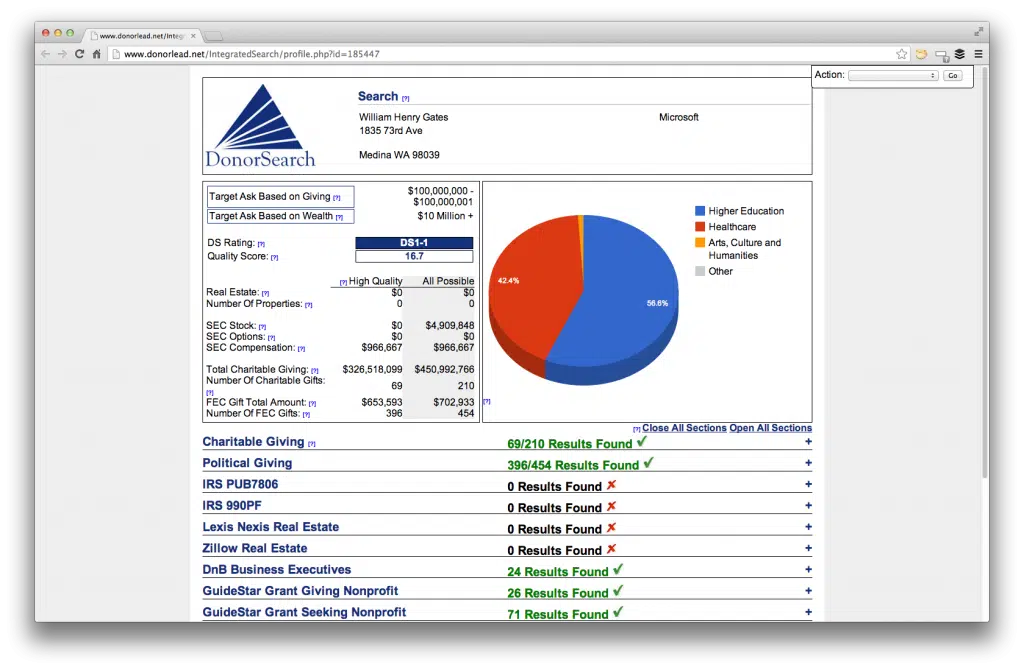Click the blue Higher Education legend swatch
Viewport: 1024px width, 670px height.
pyautogui.click(x=700, y=211)
